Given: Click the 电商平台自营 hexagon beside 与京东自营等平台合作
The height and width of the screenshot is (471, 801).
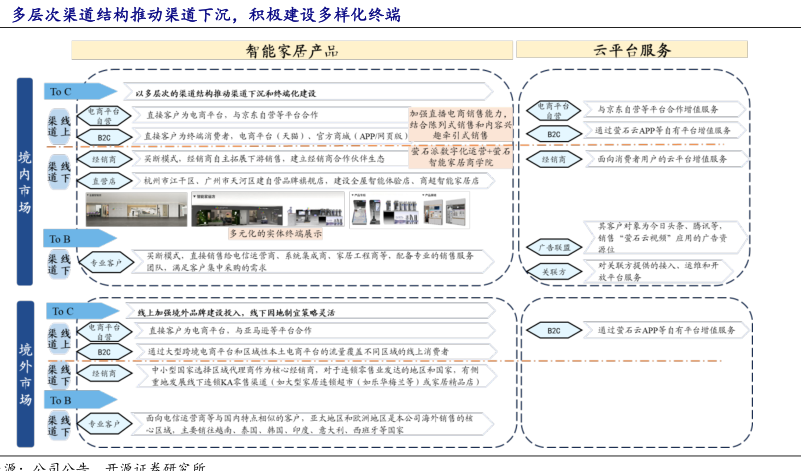Looking at the screenshot, I should click(104, 116).
